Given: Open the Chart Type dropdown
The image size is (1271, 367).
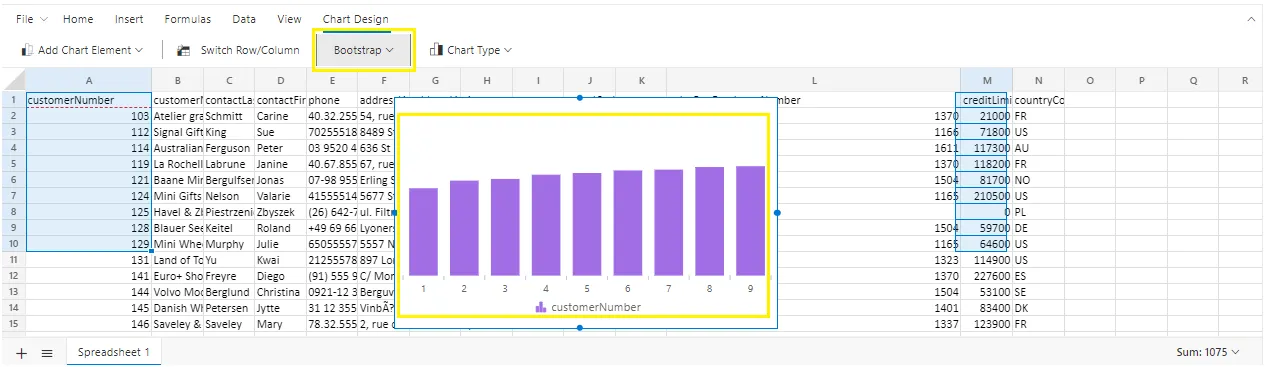Looking at the screenshot, I should [x=471, y=50].
